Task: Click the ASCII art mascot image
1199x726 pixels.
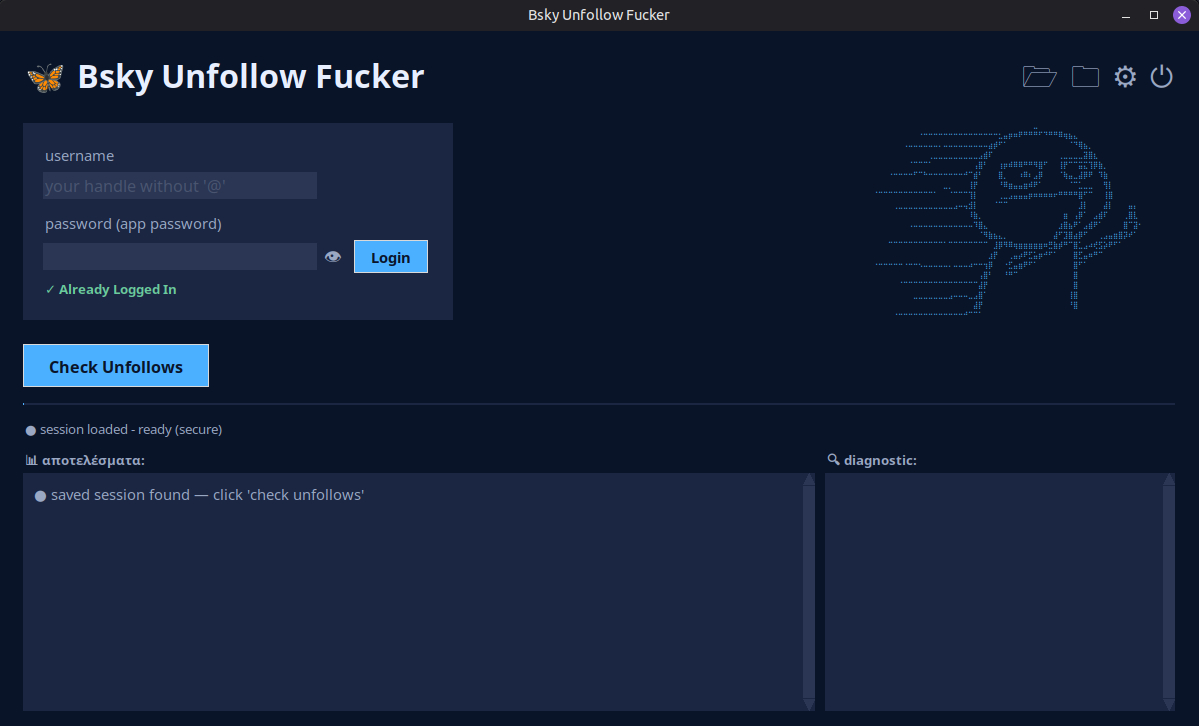Action: click(1008, 222)
